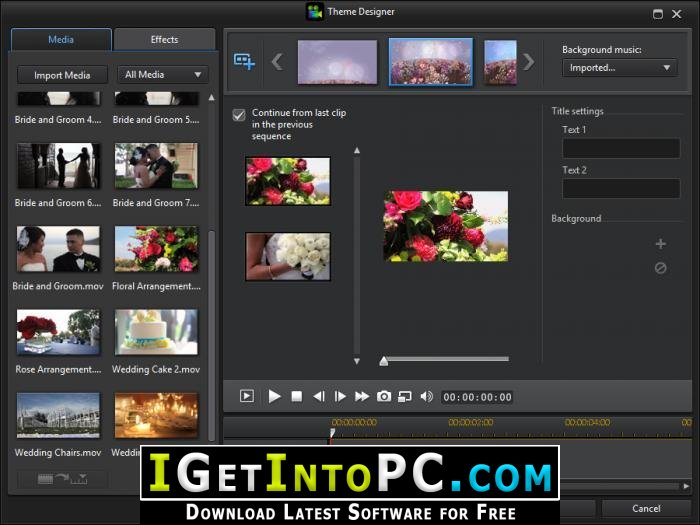Click the Cancel button

pyautogui.click(x=646, y=508)
